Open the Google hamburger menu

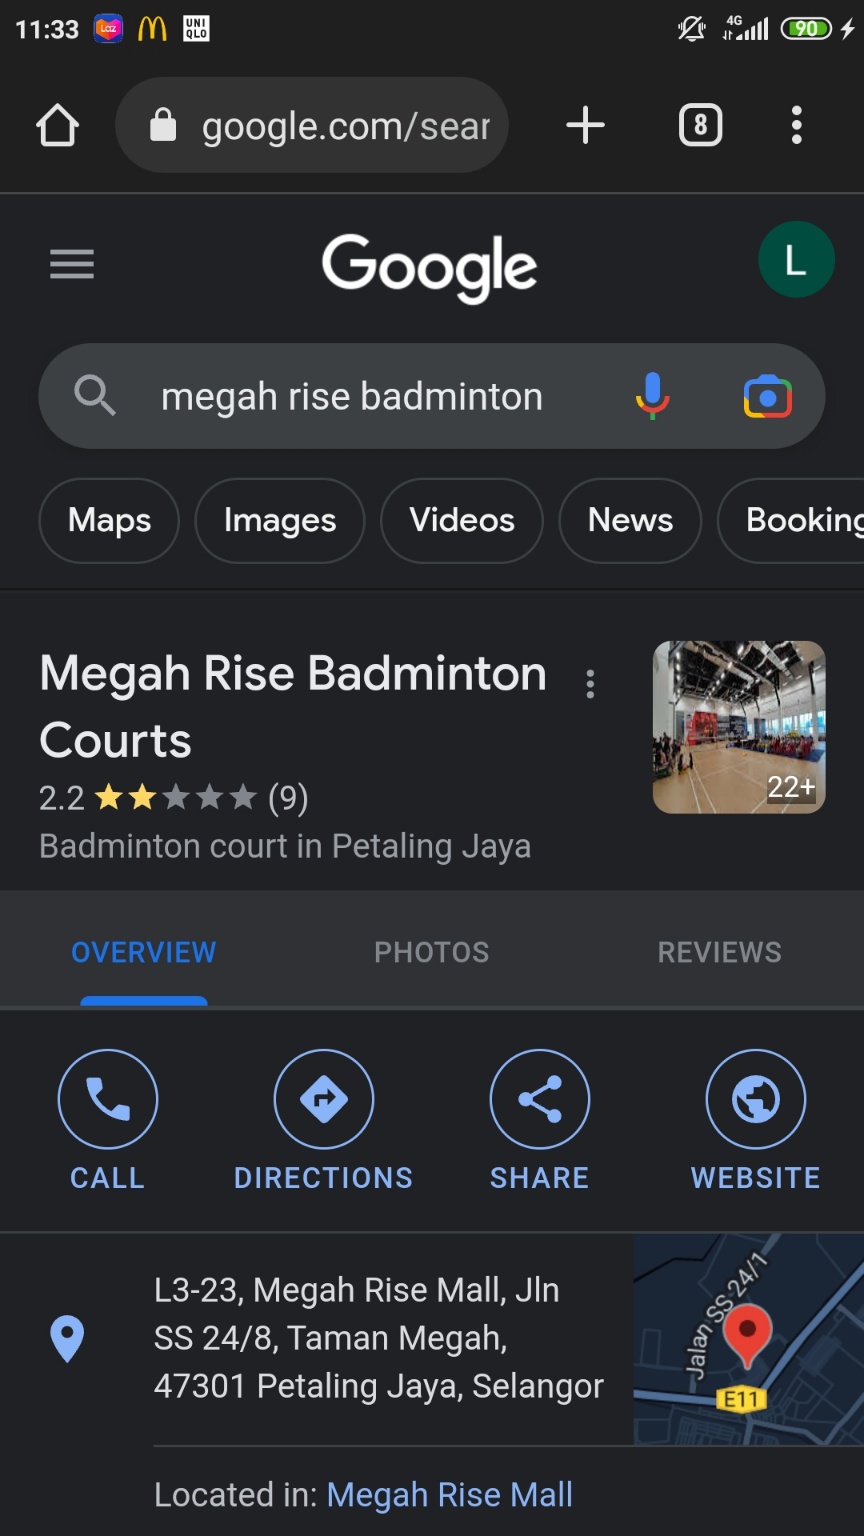[72, 264]
